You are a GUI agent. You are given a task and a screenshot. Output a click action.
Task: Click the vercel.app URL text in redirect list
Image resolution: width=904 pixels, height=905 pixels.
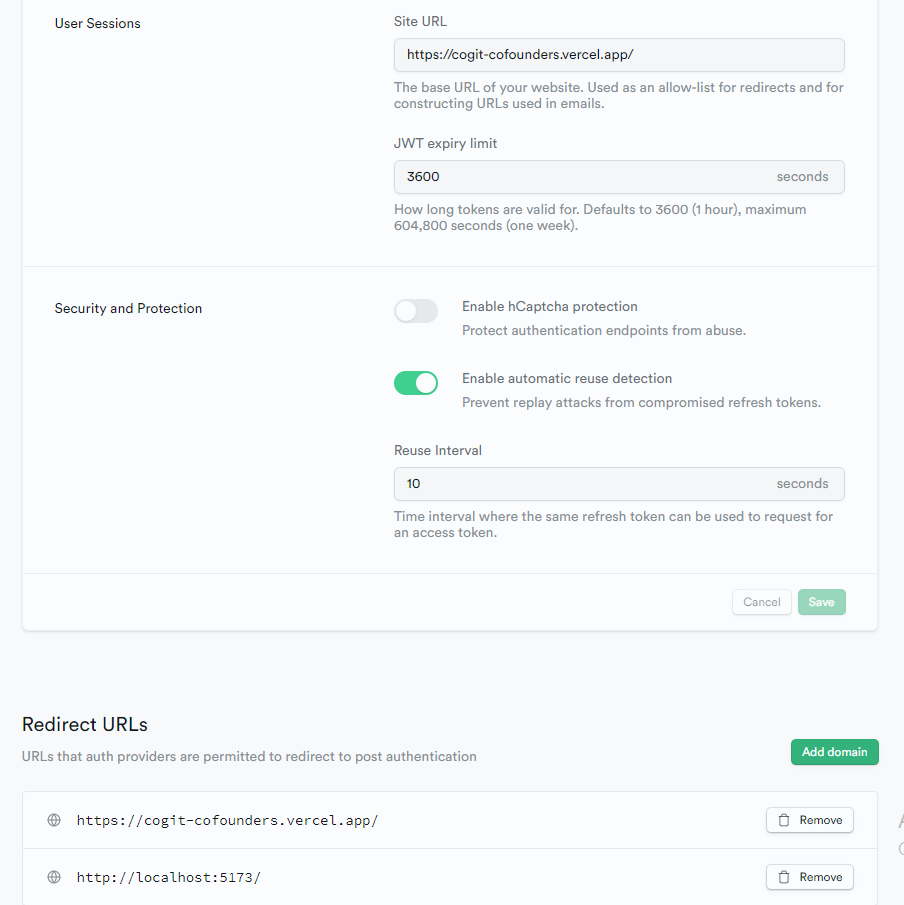click(x=227, y=820)
